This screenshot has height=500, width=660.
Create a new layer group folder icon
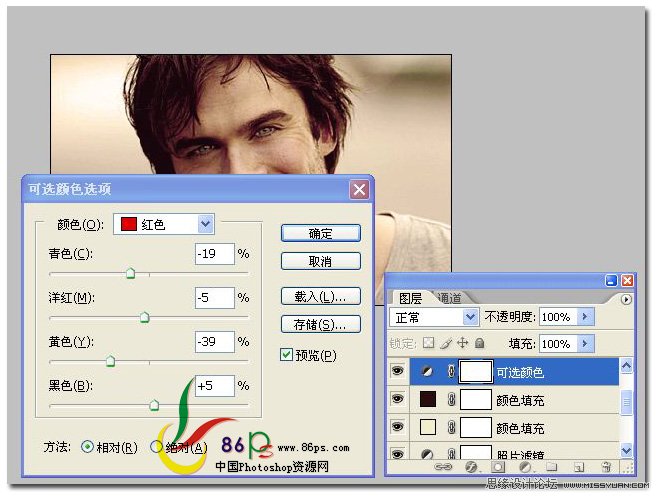pos(551,467)
